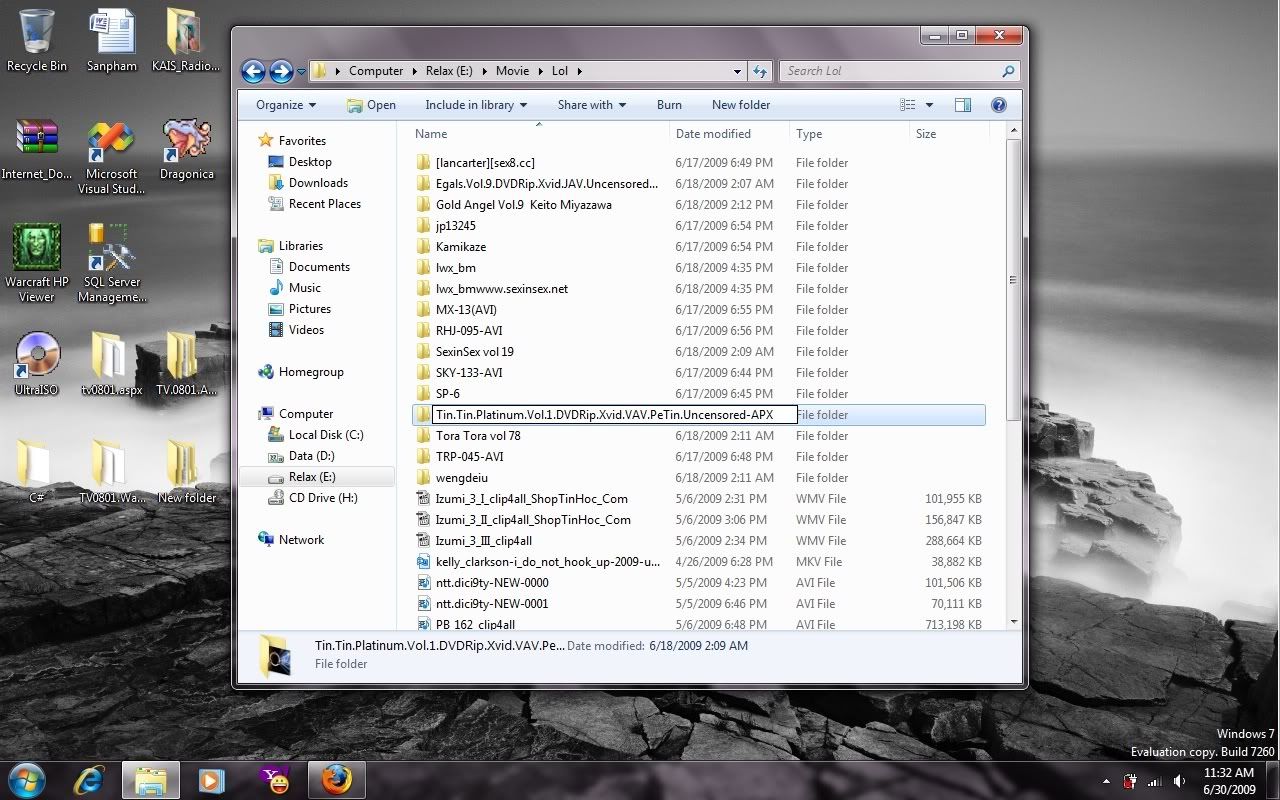Click the File Explorer taskbar button

pos(151,779)
